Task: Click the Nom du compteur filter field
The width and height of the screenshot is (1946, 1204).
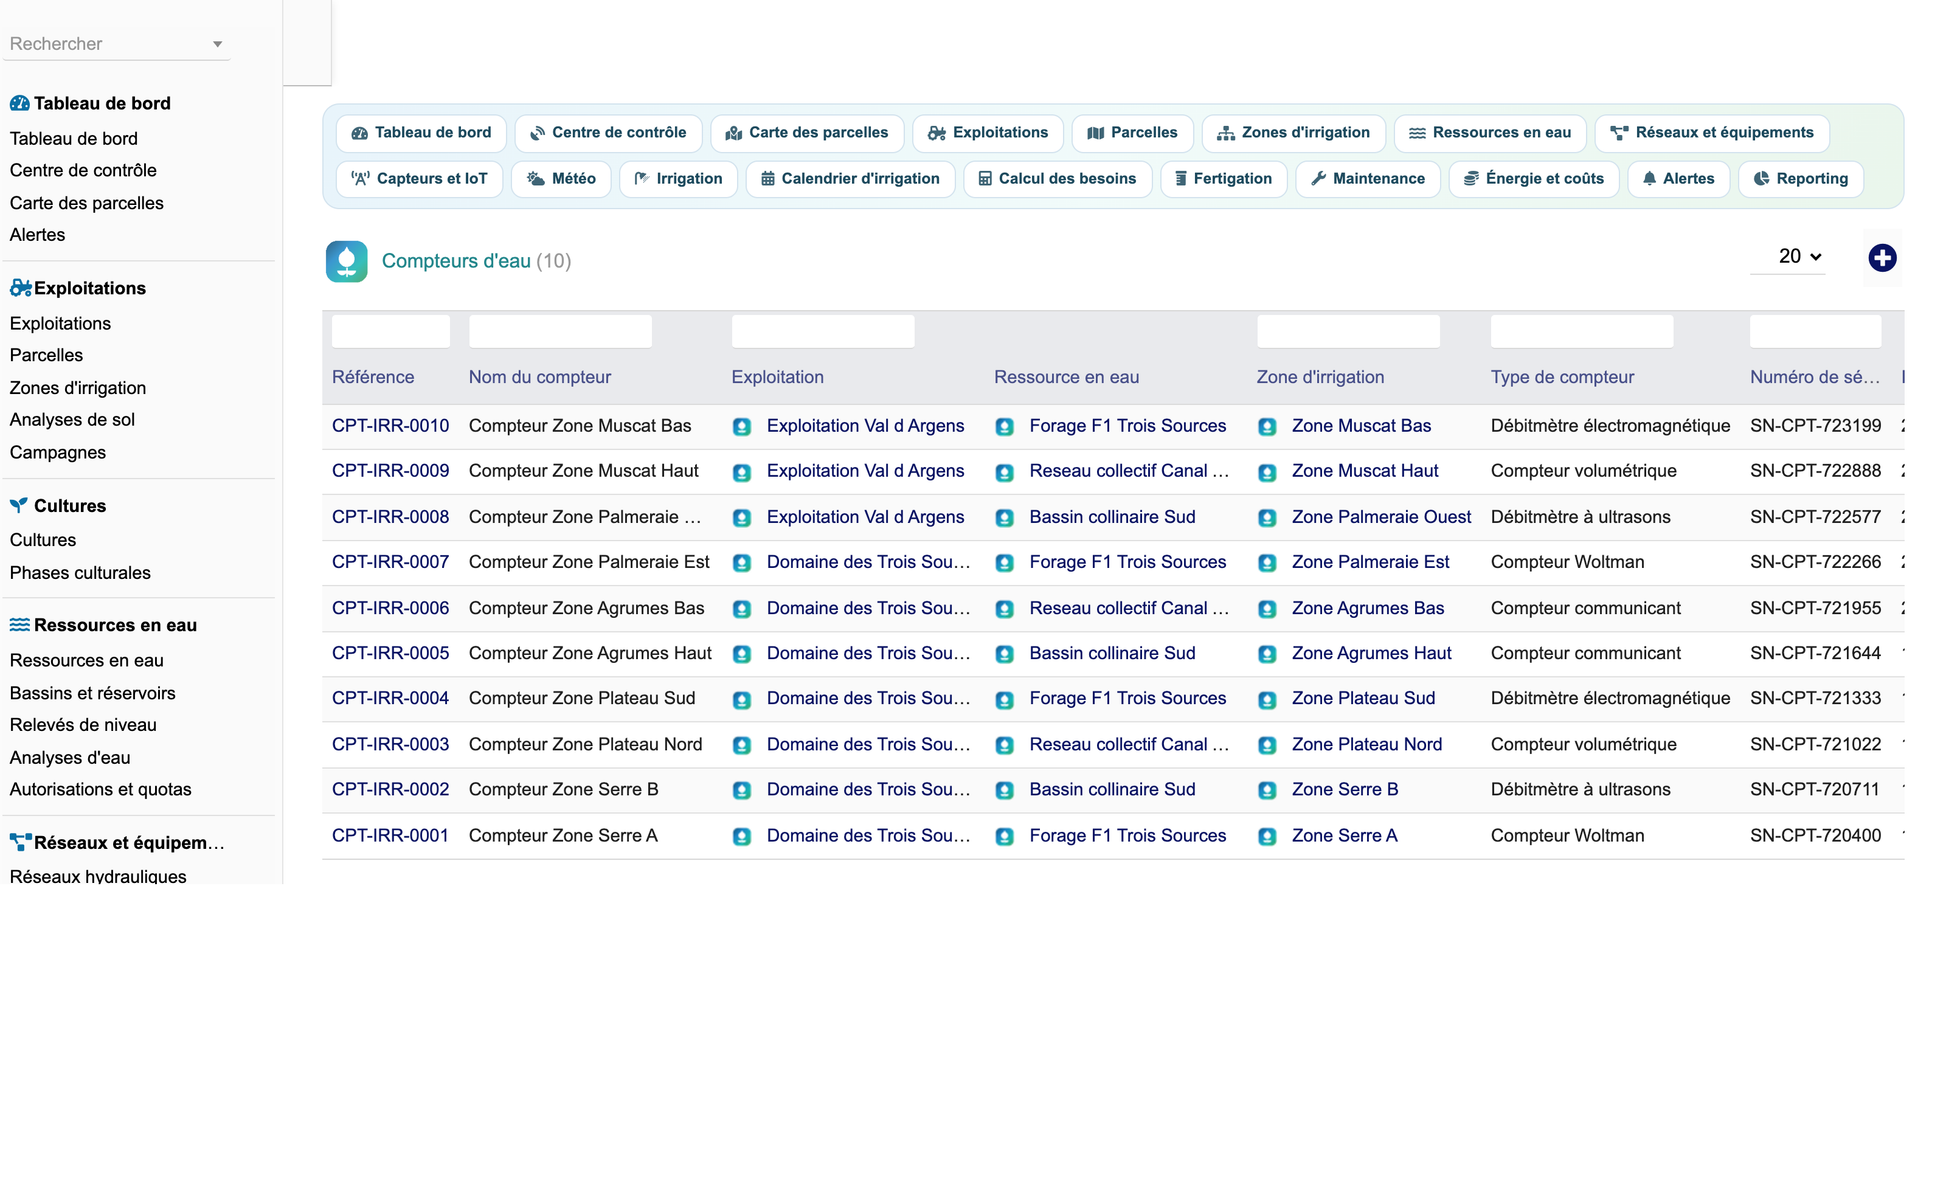Action: click(560, 332)
